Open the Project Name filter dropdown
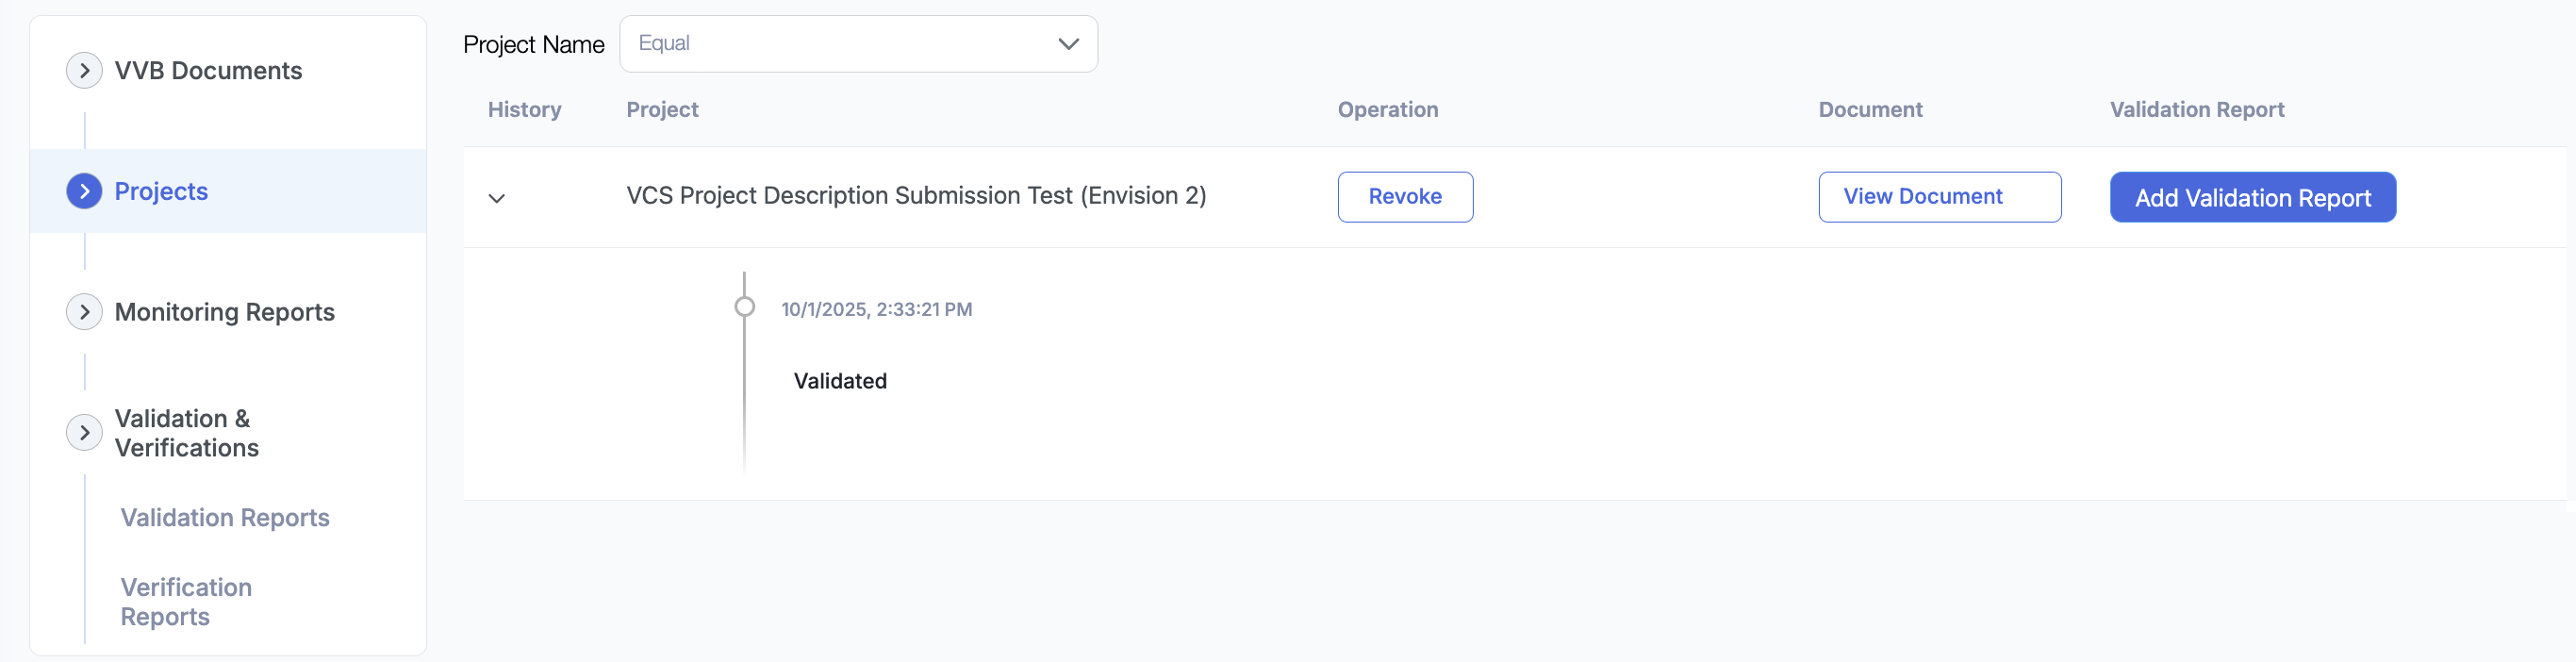 tap(857, 44)
